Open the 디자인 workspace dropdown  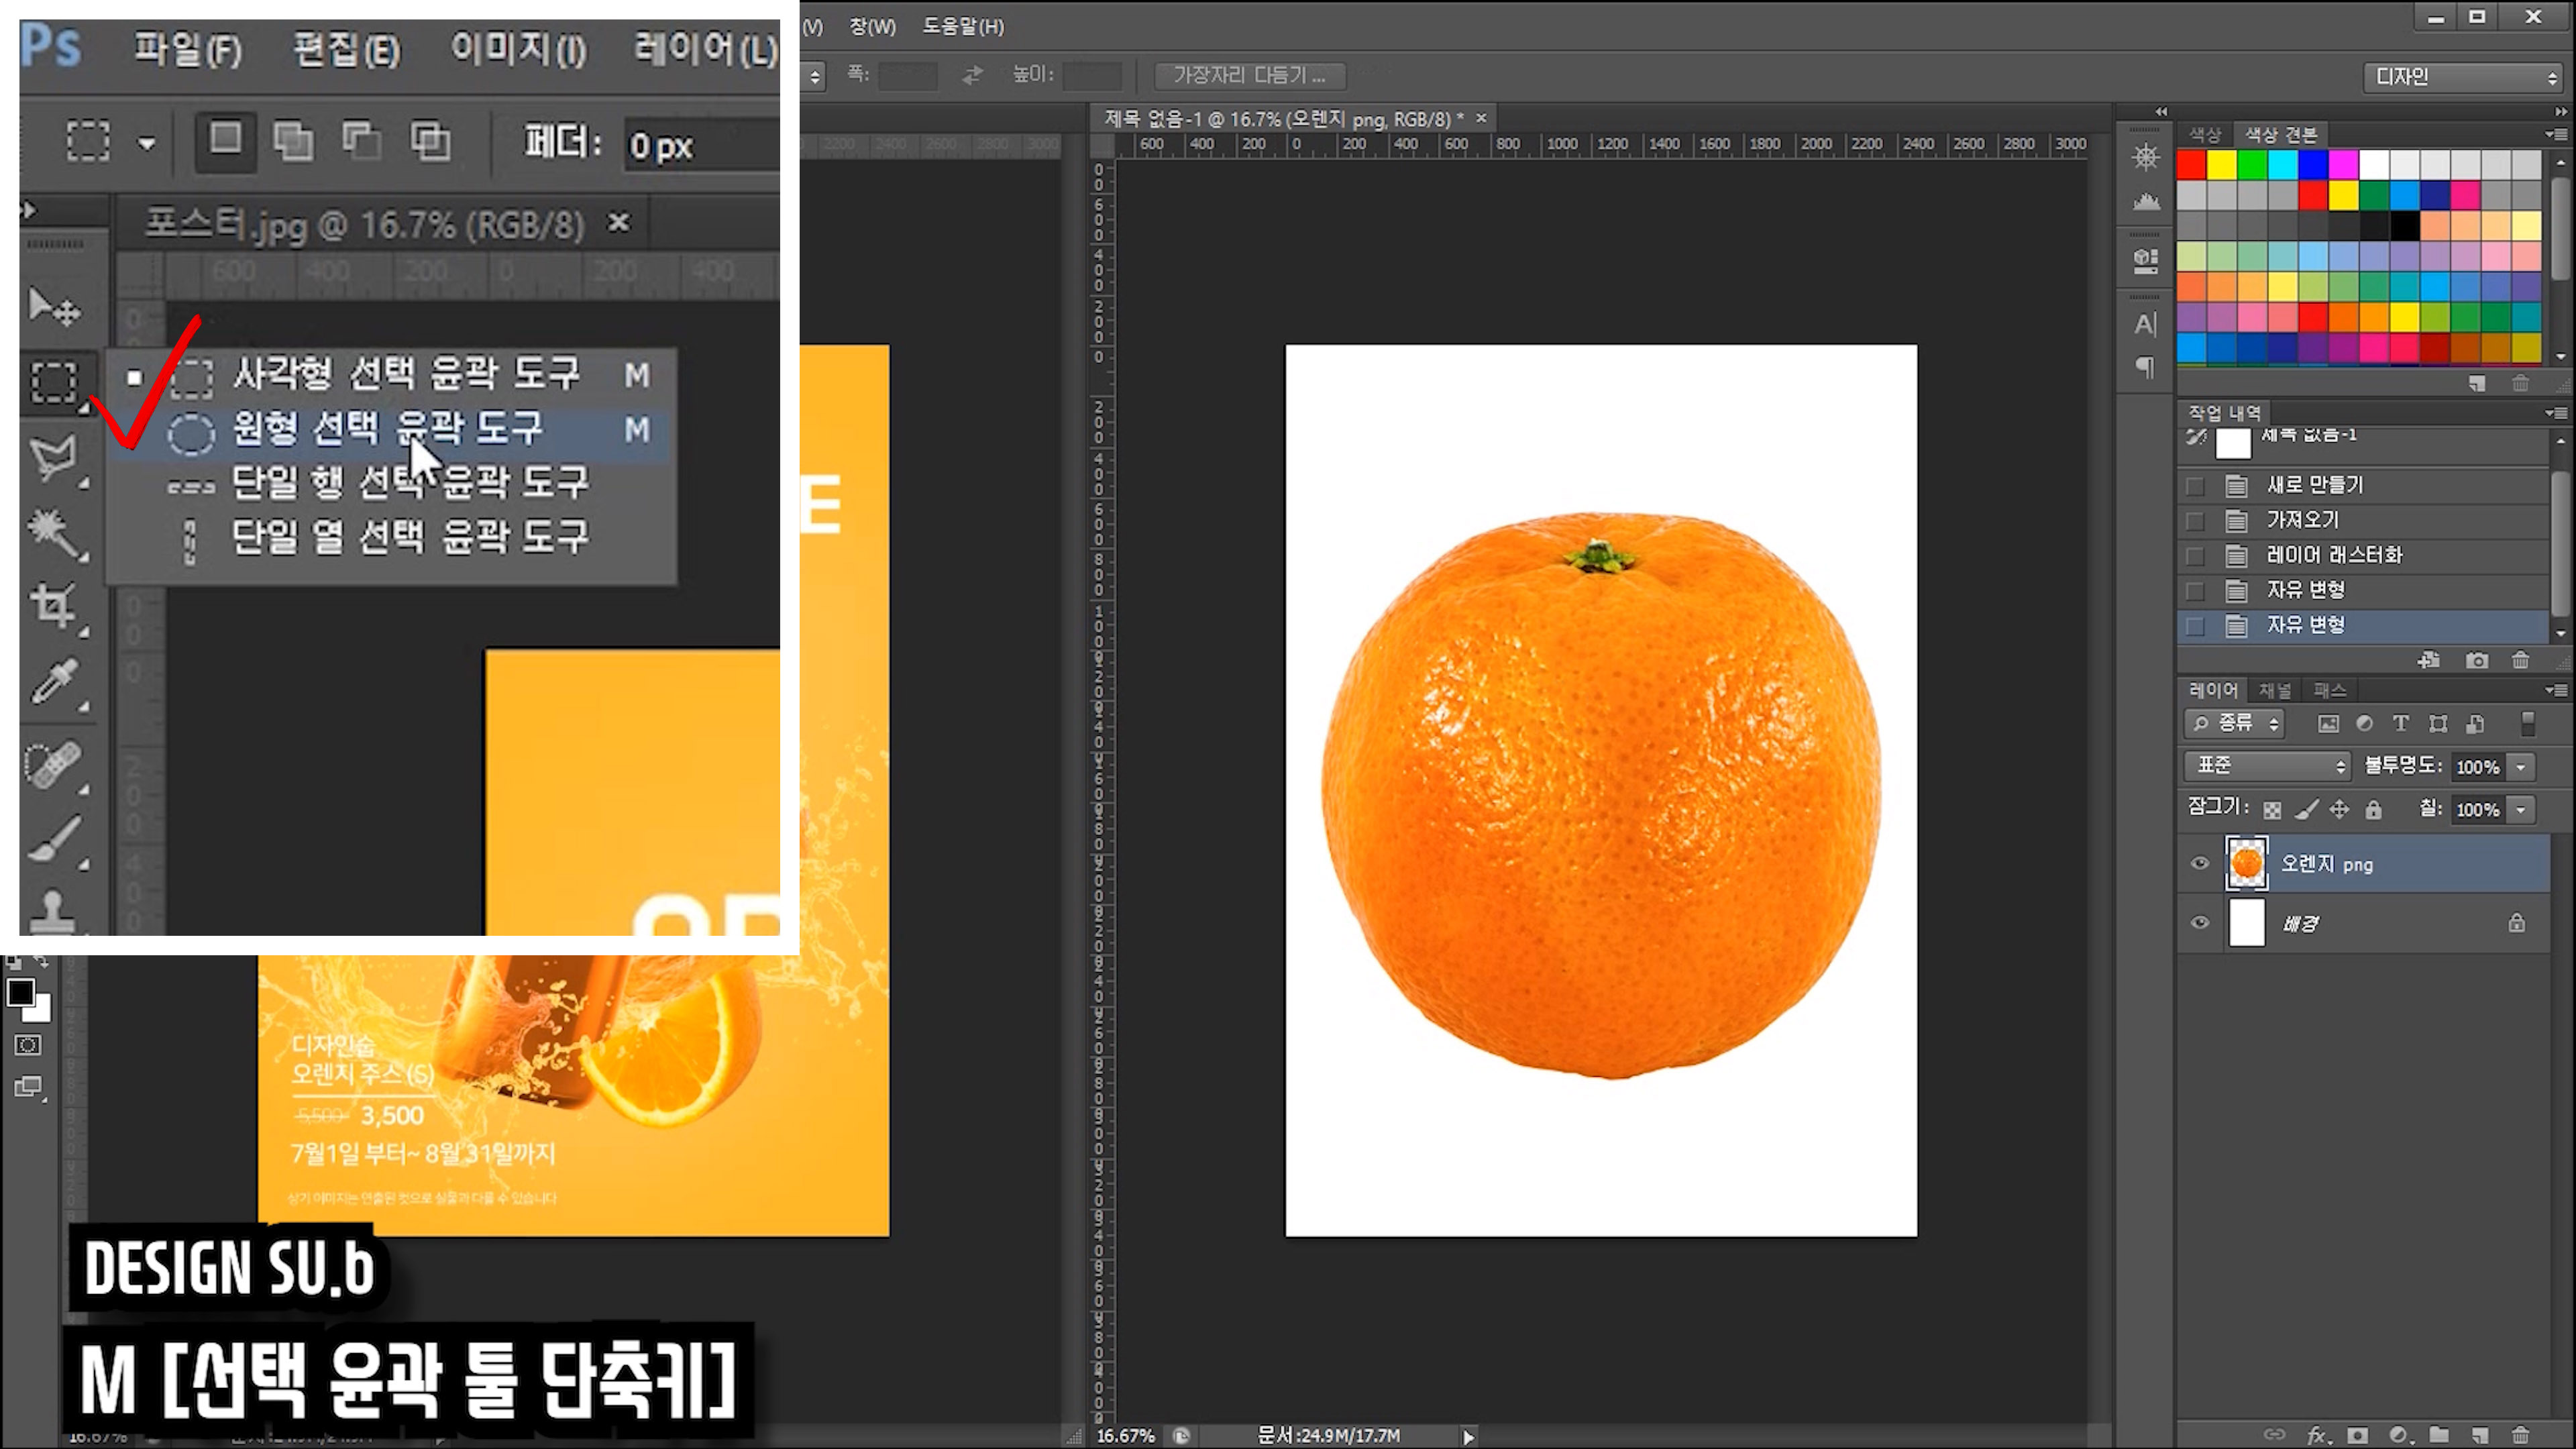tap(2464, 77)
